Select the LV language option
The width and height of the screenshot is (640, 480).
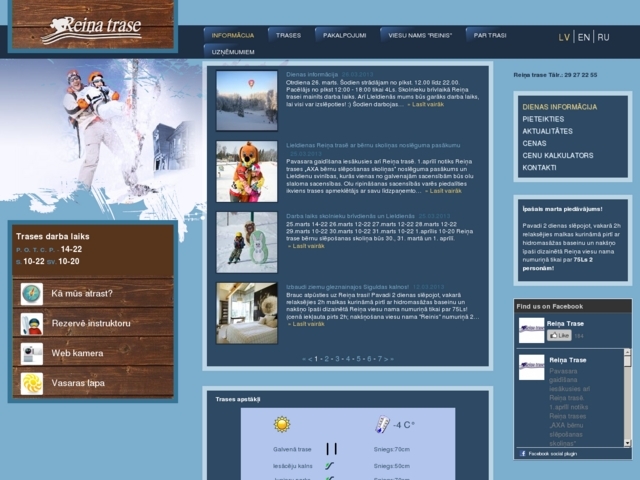564,37
